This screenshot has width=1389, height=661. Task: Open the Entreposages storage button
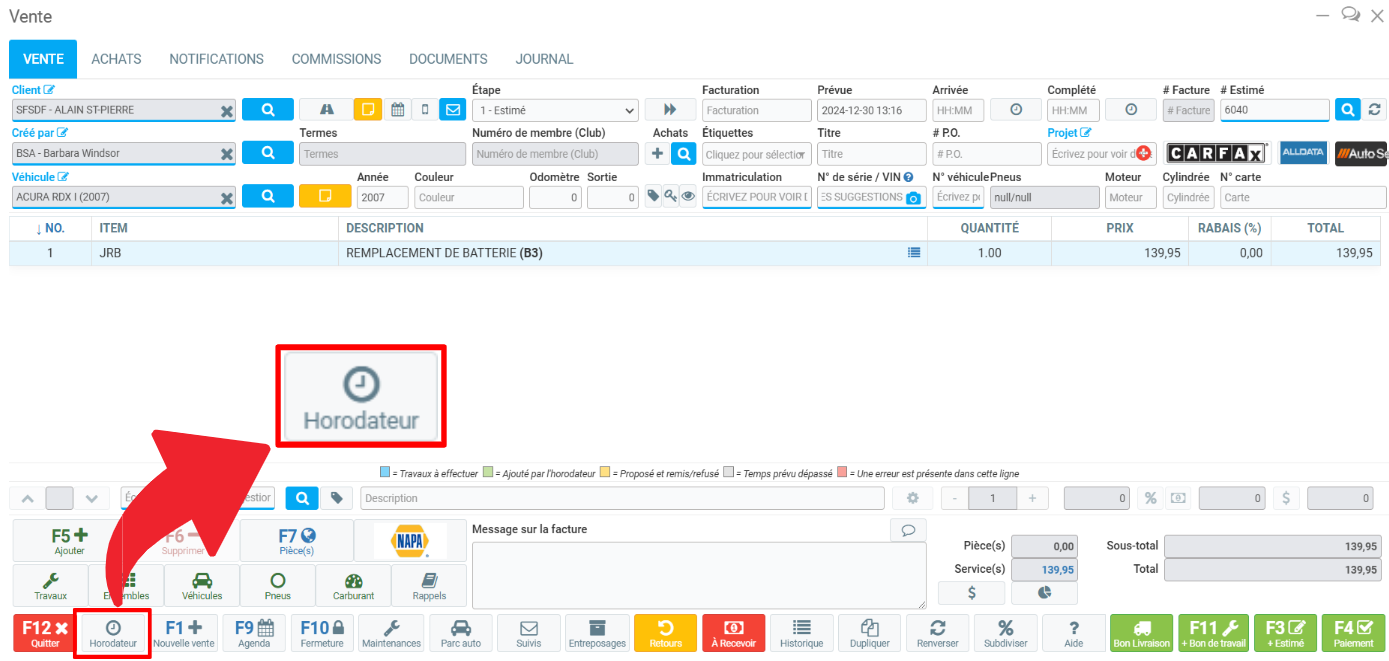(597, 633)
